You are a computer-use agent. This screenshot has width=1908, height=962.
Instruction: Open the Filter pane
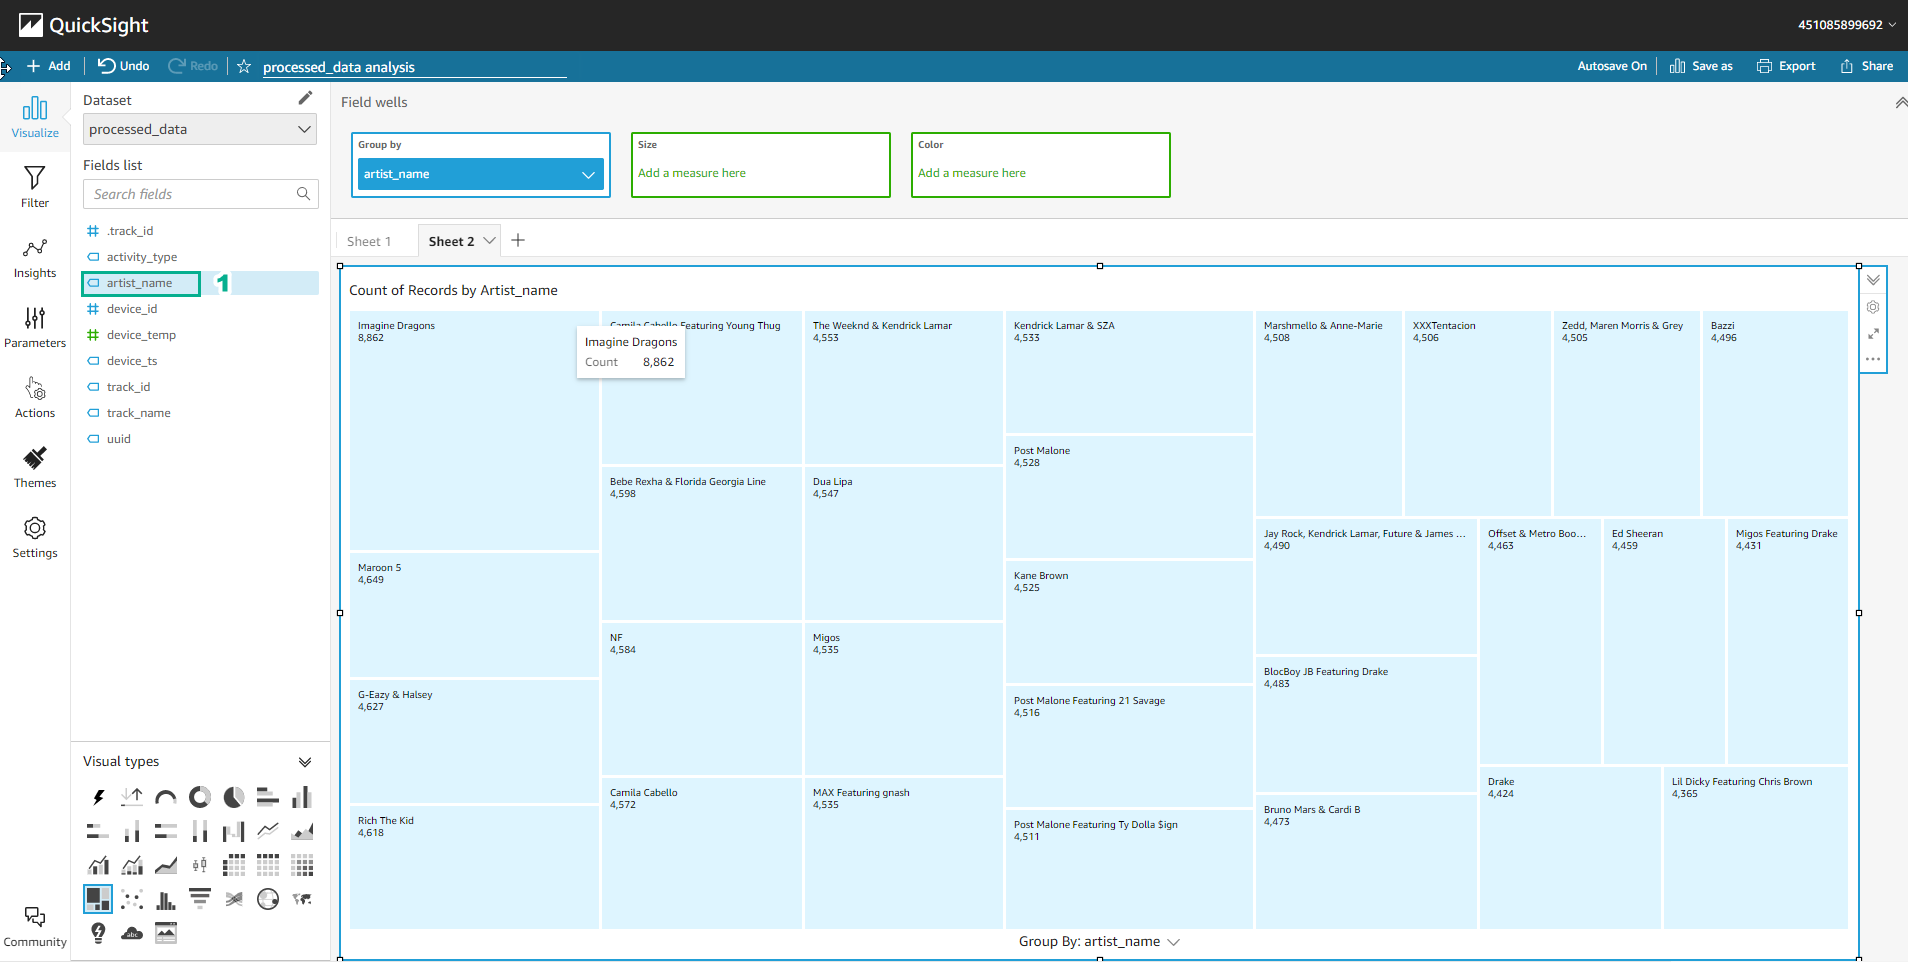point(35,187)
